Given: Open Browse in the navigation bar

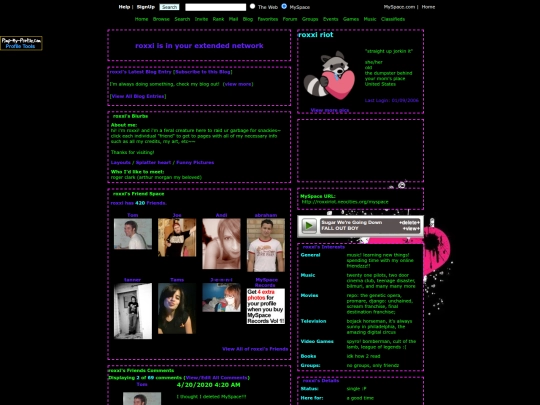Looking at the screenshot, I should click(x=161, y=19).
